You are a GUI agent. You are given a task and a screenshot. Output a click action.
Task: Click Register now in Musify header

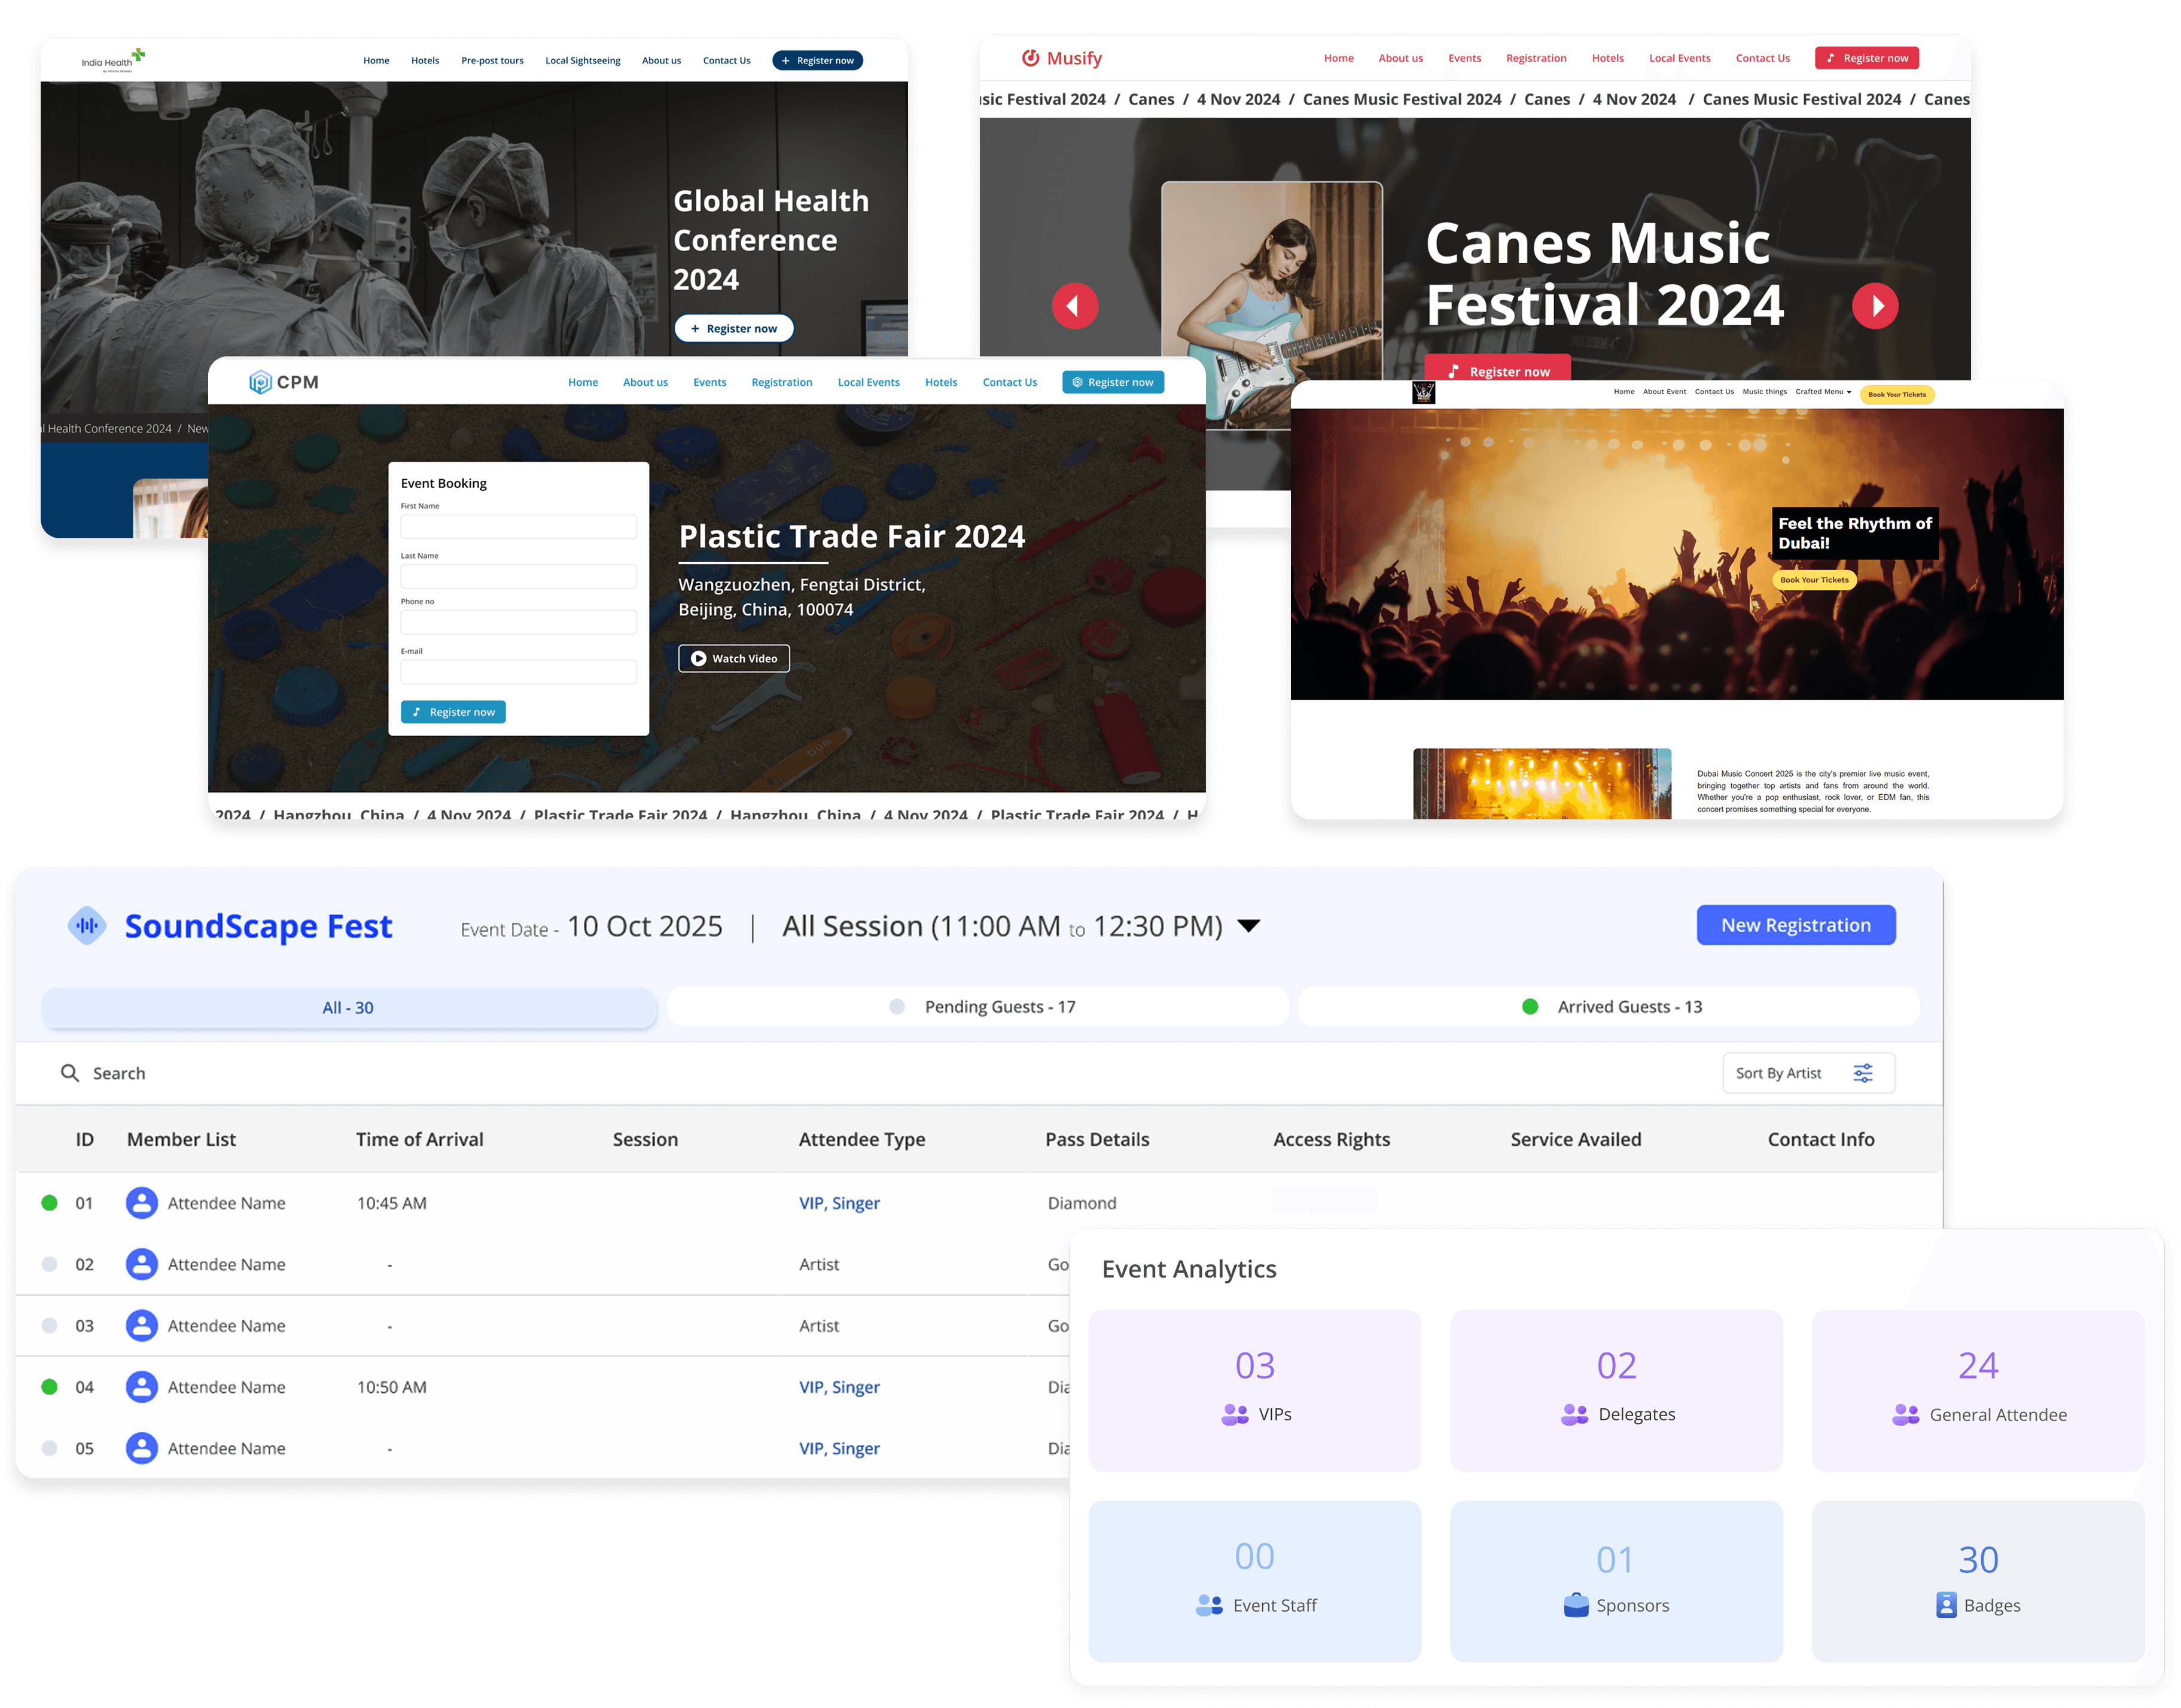point(1866,58)
